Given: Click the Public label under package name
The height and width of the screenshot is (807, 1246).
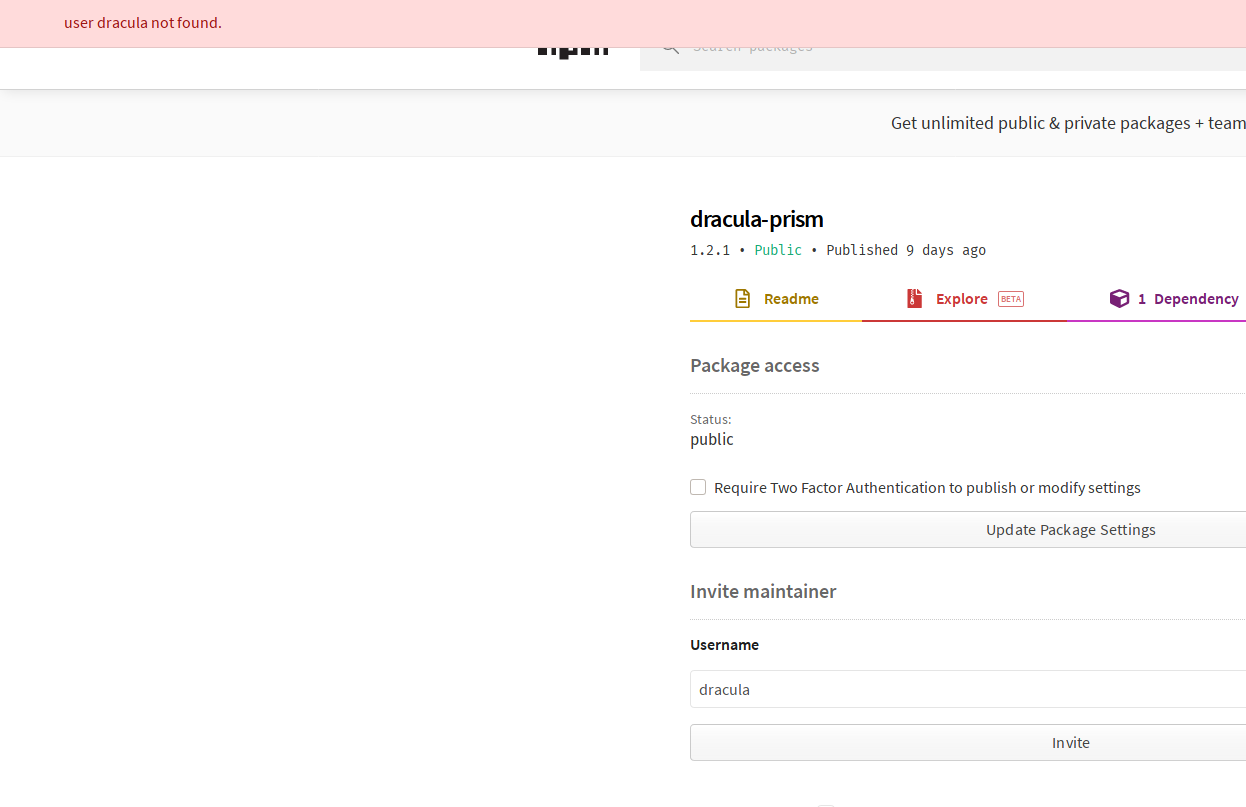Looking at the screenshot, I should pos(778,250).
